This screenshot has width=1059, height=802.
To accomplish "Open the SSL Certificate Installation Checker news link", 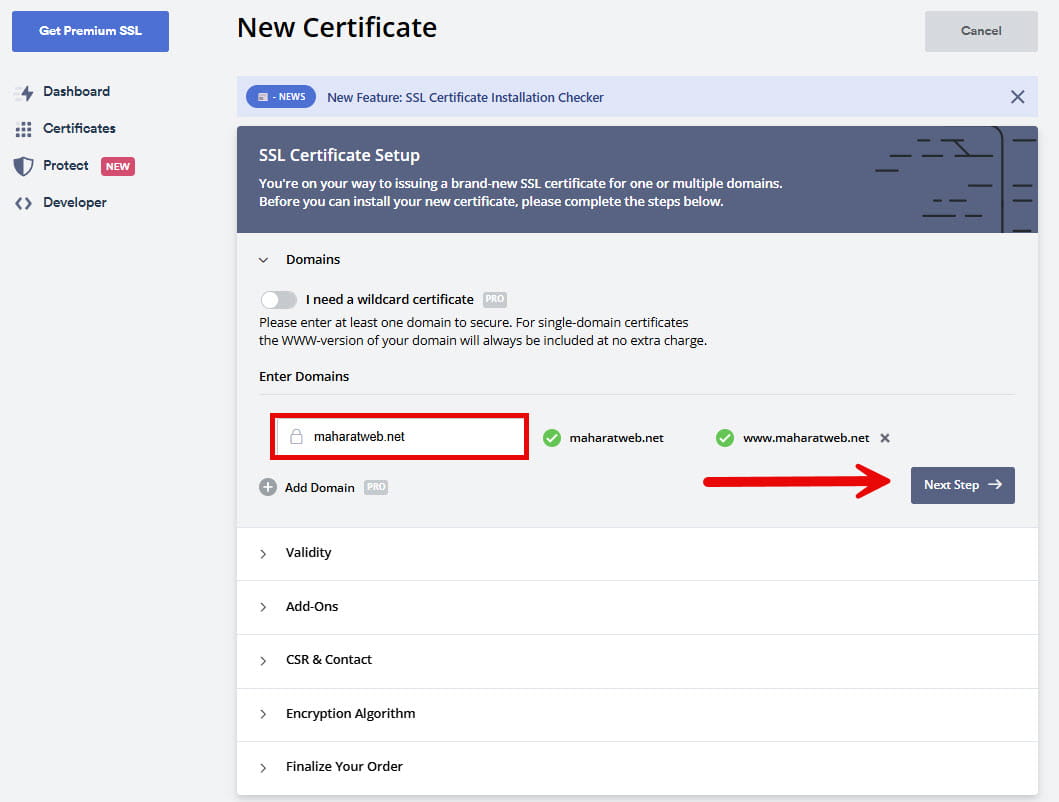I will [x=465, y=97].
